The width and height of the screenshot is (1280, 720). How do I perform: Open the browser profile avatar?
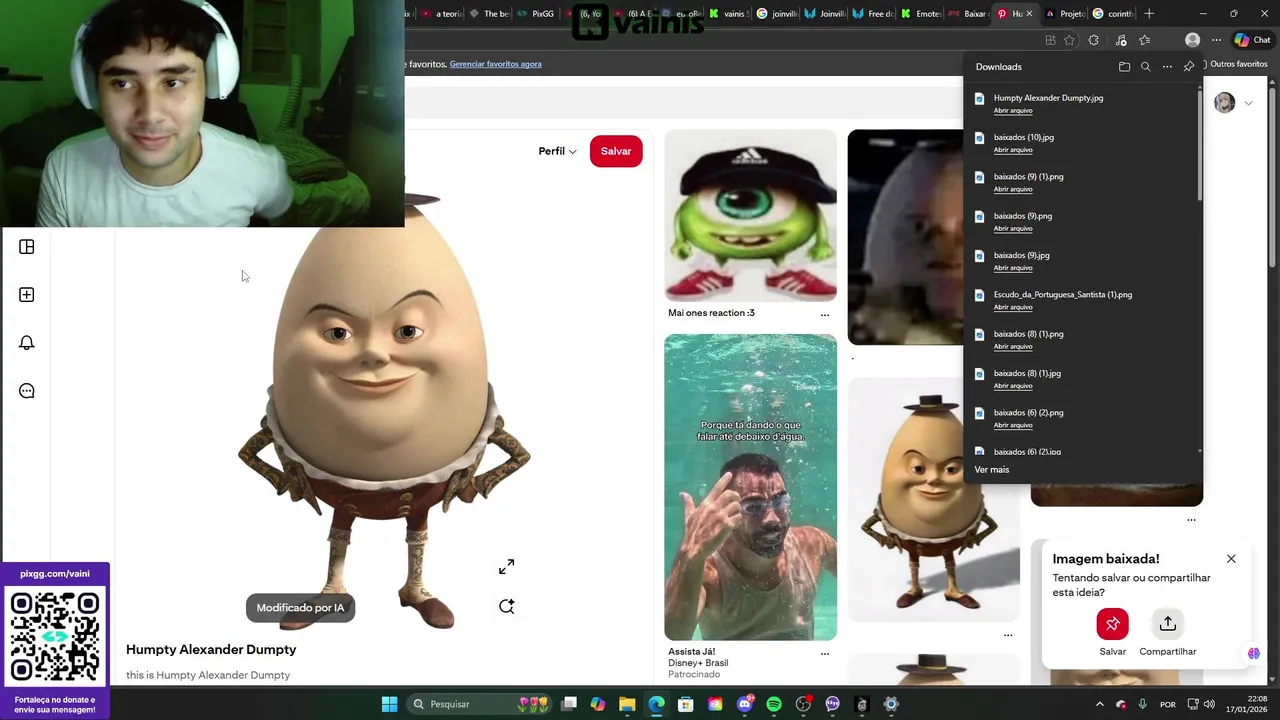1192,40
